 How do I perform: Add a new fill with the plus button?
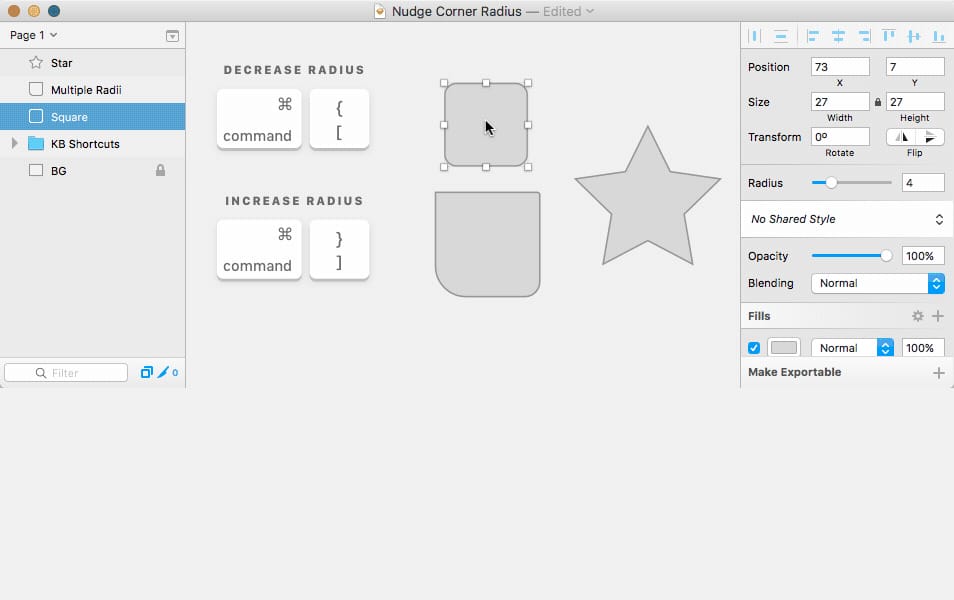938,316
